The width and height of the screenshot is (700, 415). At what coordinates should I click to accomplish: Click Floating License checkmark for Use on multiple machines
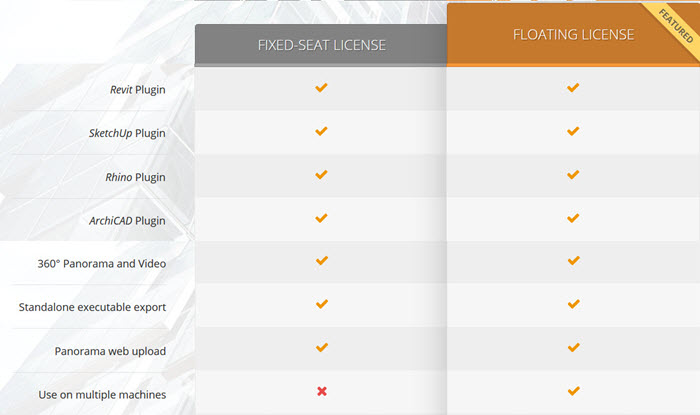tap(574, 391)
